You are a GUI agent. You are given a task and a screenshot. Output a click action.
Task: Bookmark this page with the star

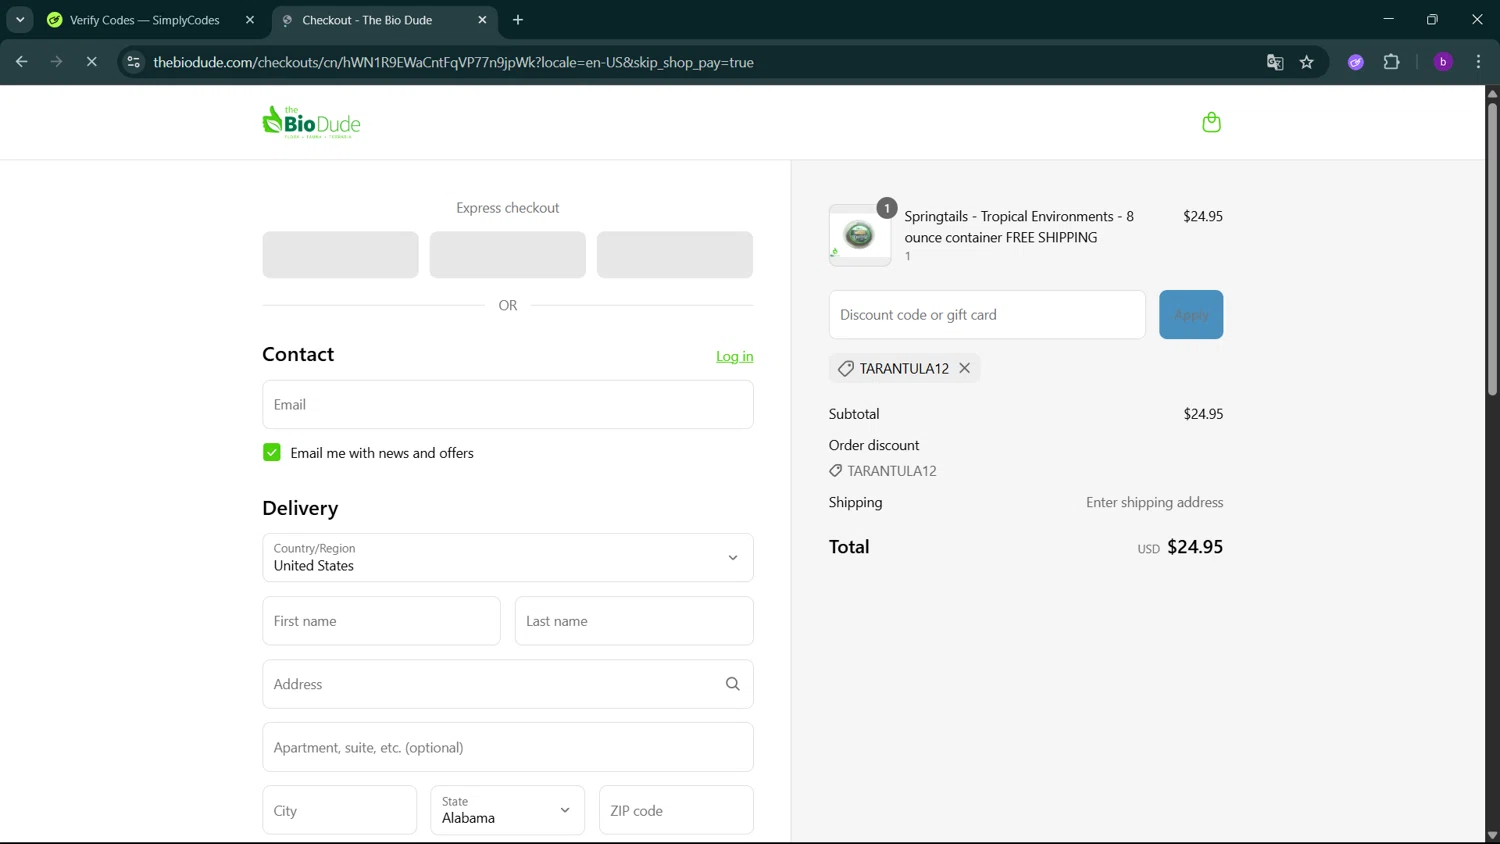[1306, 62]
